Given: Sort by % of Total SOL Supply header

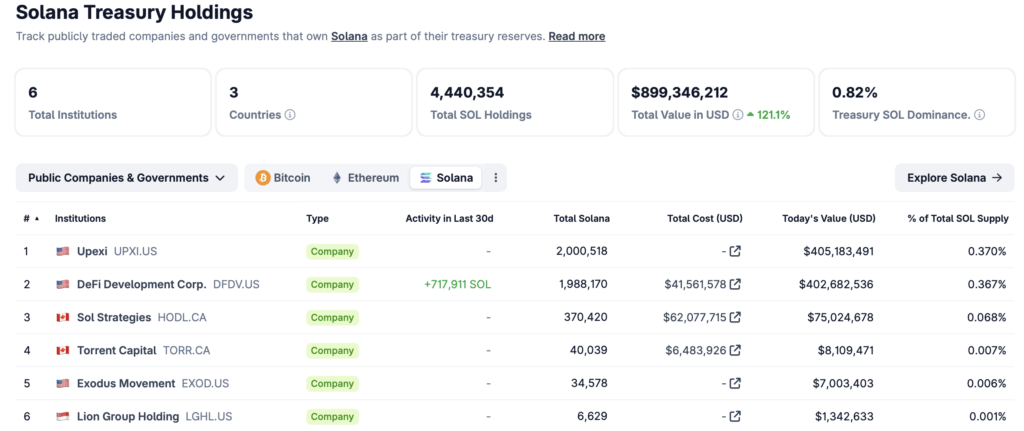Looking at the screenshot, I should pos(958,219).
